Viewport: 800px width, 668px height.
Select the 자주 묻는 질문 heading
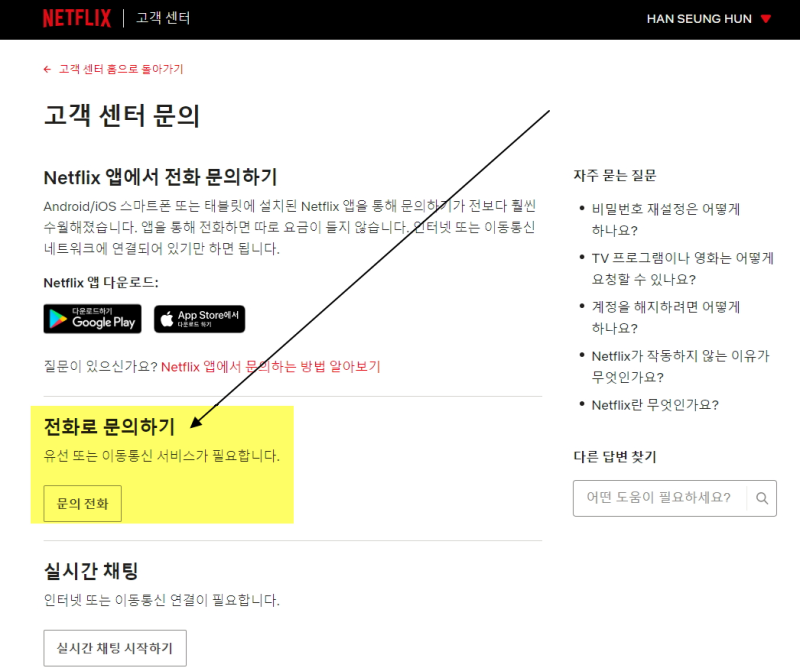(x=615, y=176)
